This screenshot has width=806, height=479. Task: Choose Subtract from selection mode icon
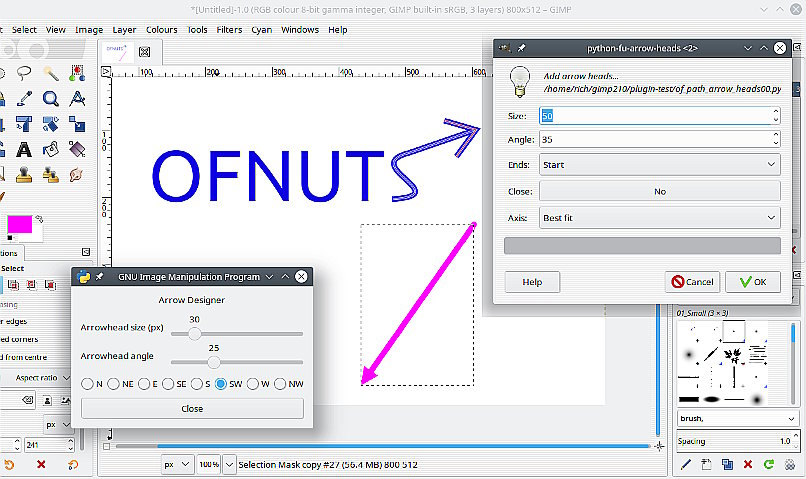pos(32,284)
